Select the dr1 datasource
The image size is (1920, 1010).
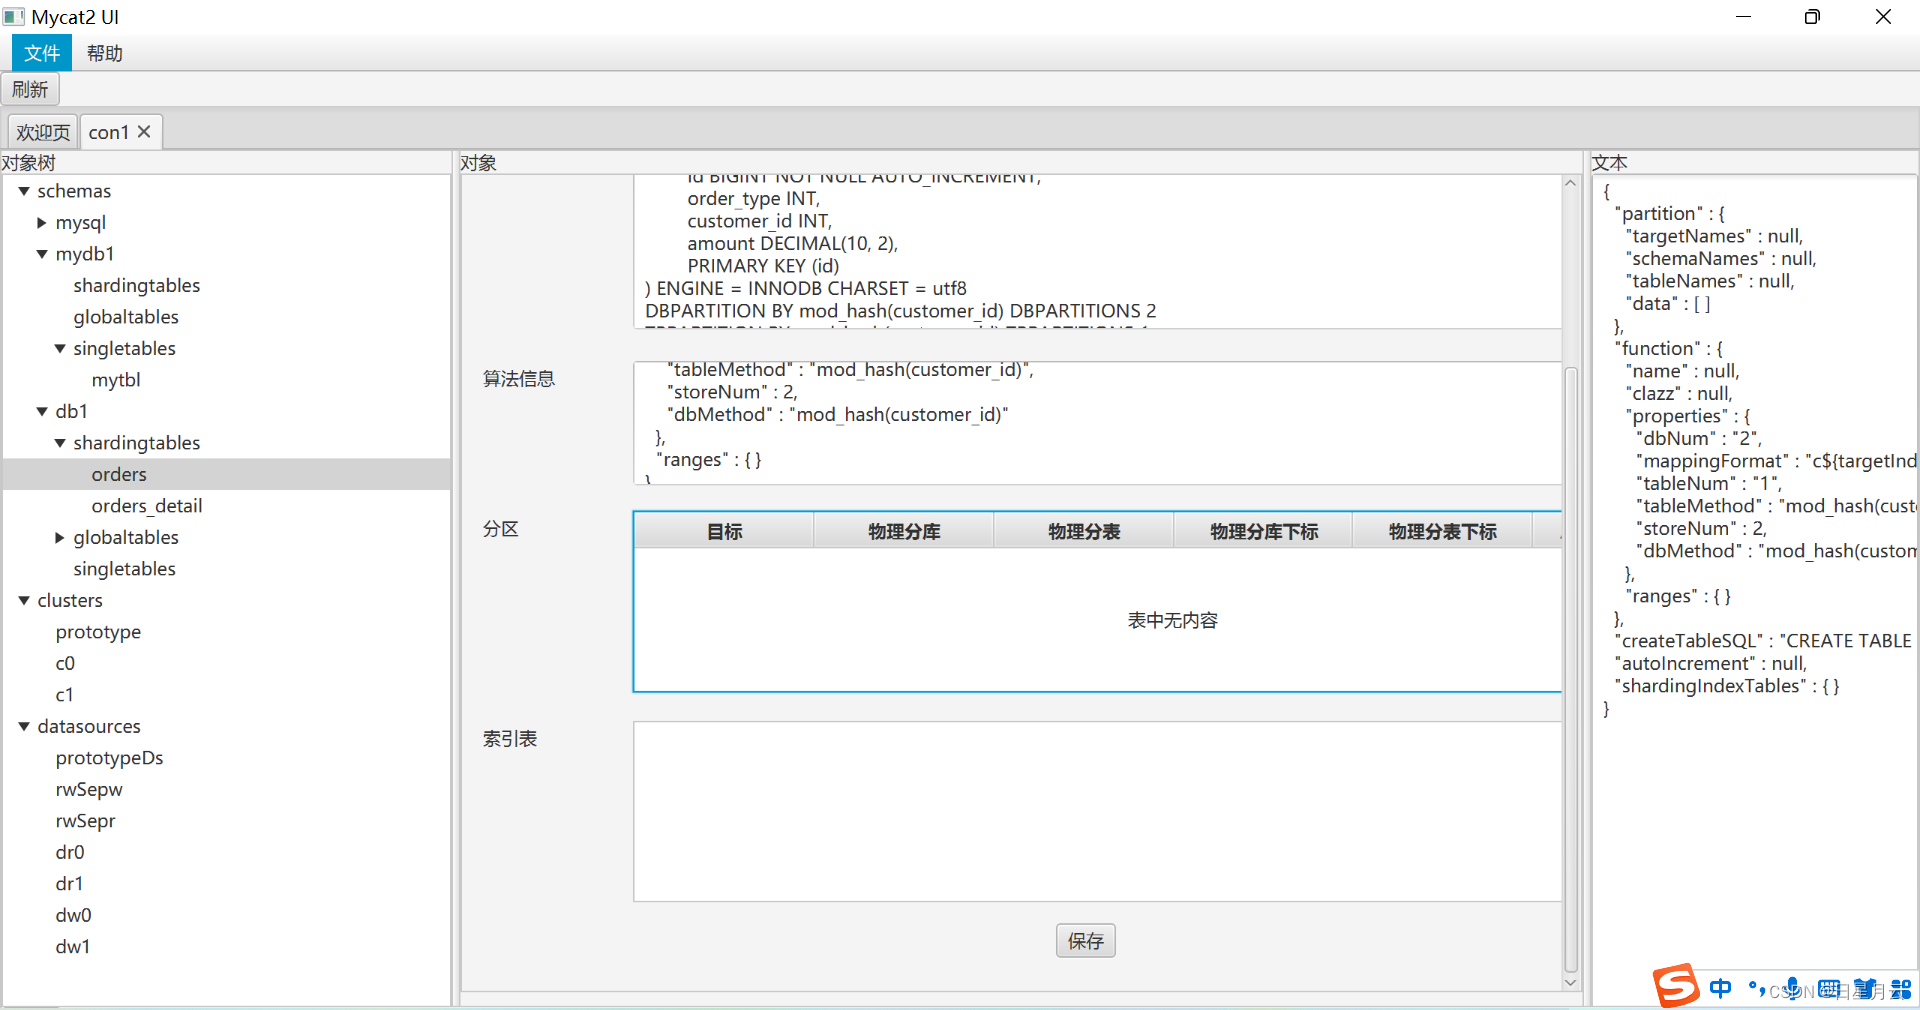tap(69, 884)
